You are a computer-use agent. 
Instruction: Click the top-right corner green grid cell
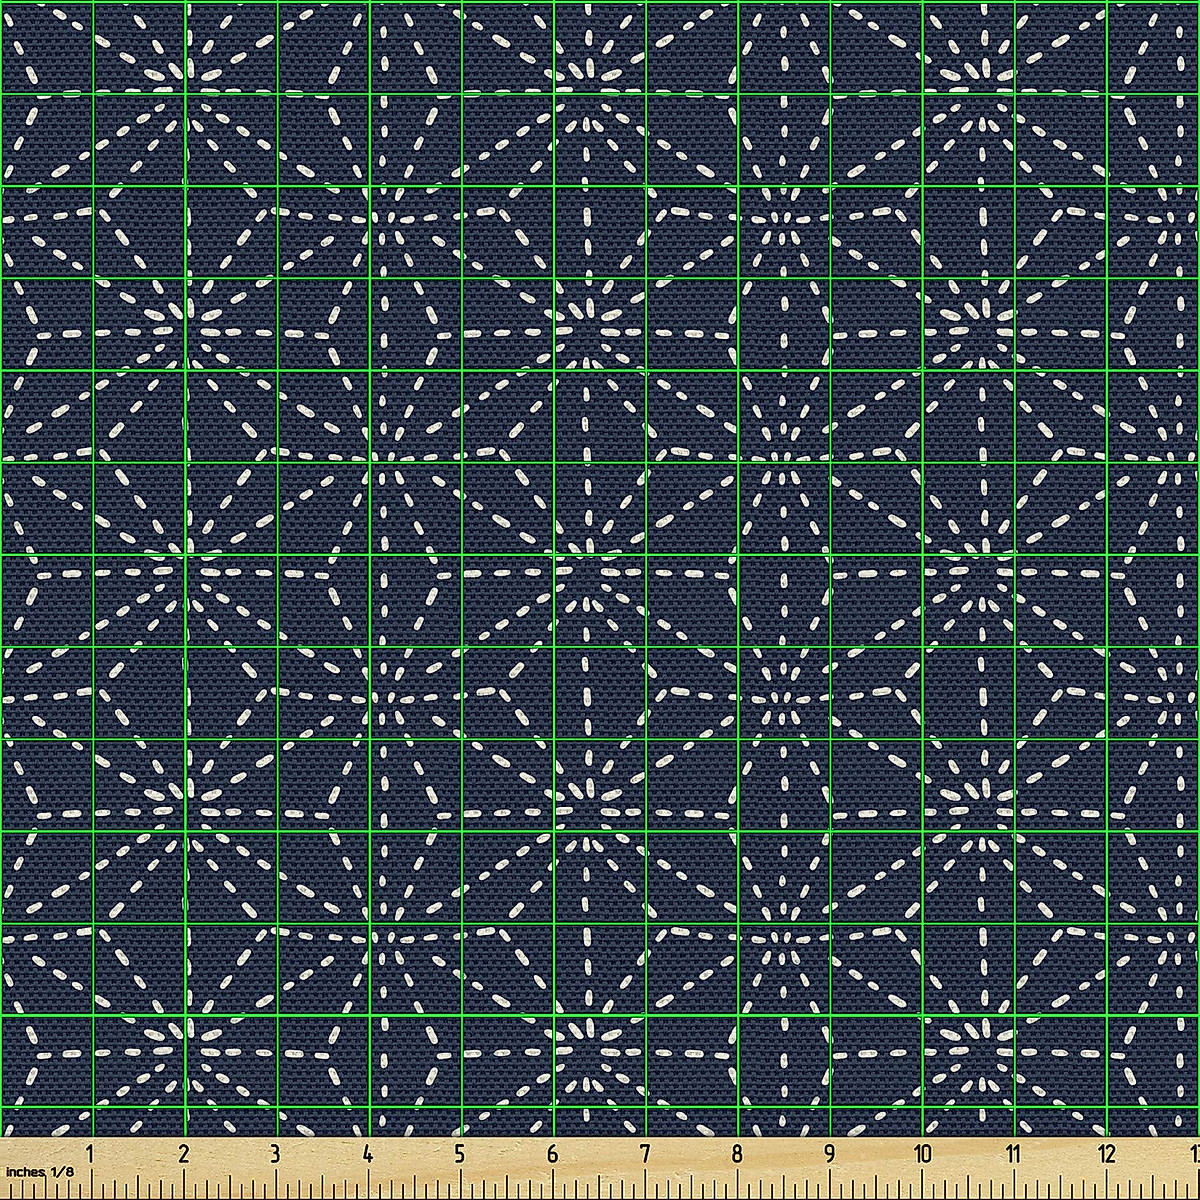click(x=1154, y=47)
